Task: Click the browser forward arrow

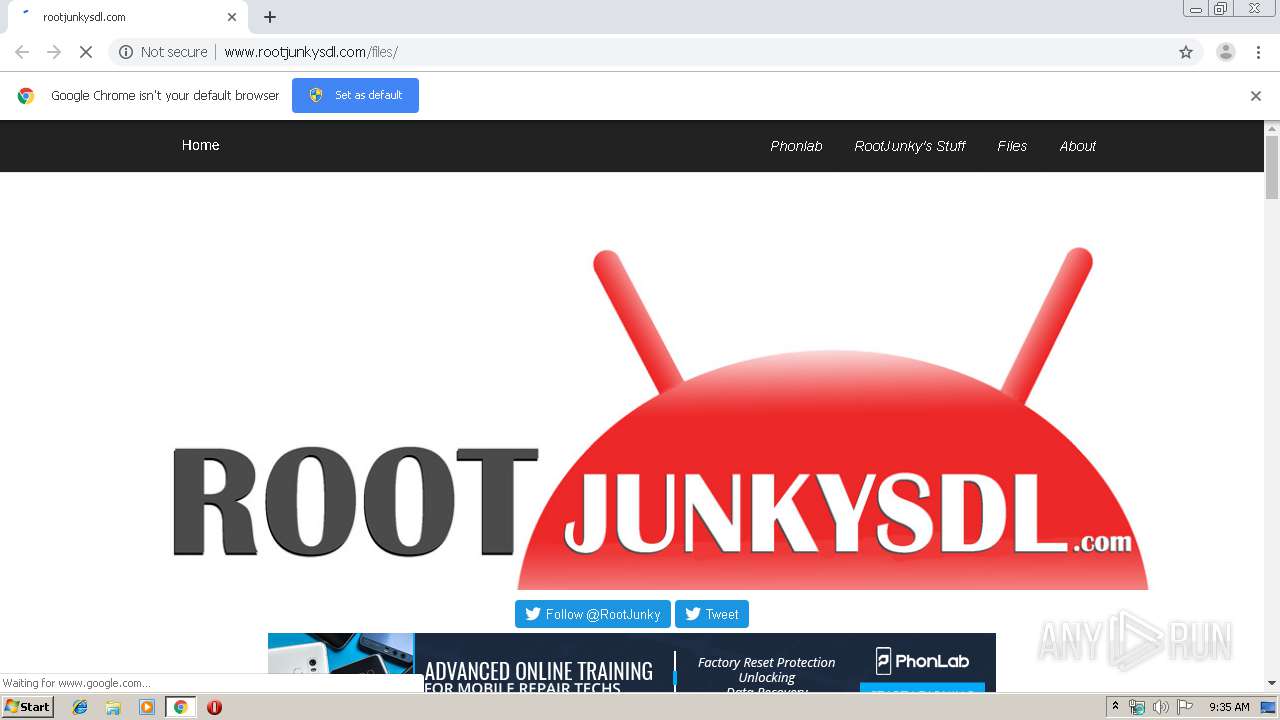Action: 54,52
